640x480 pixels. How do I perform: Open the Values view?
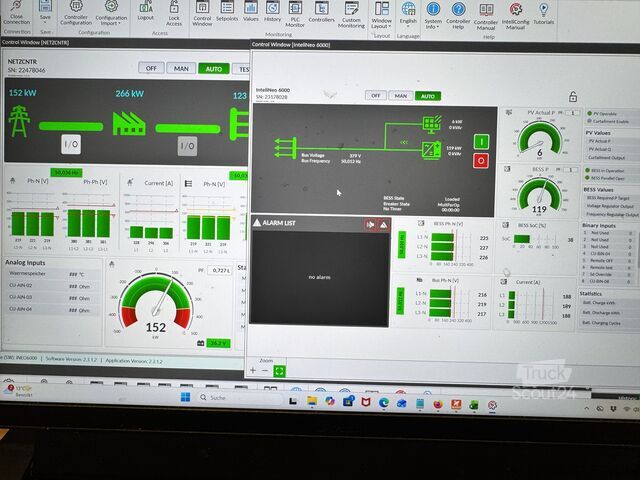pyautogui.click(x=251, y=11)
